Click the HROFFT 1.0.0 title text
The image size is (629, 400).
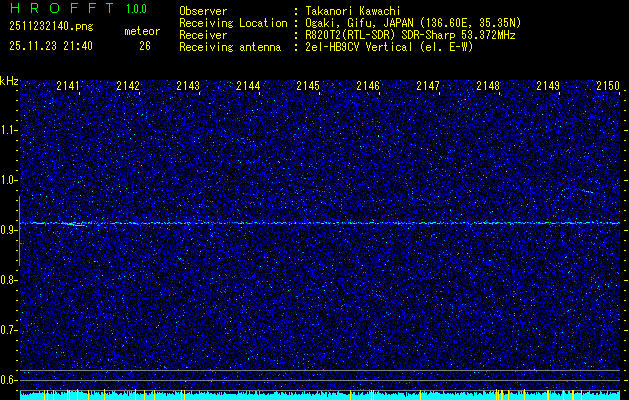(x=78, y=8)
